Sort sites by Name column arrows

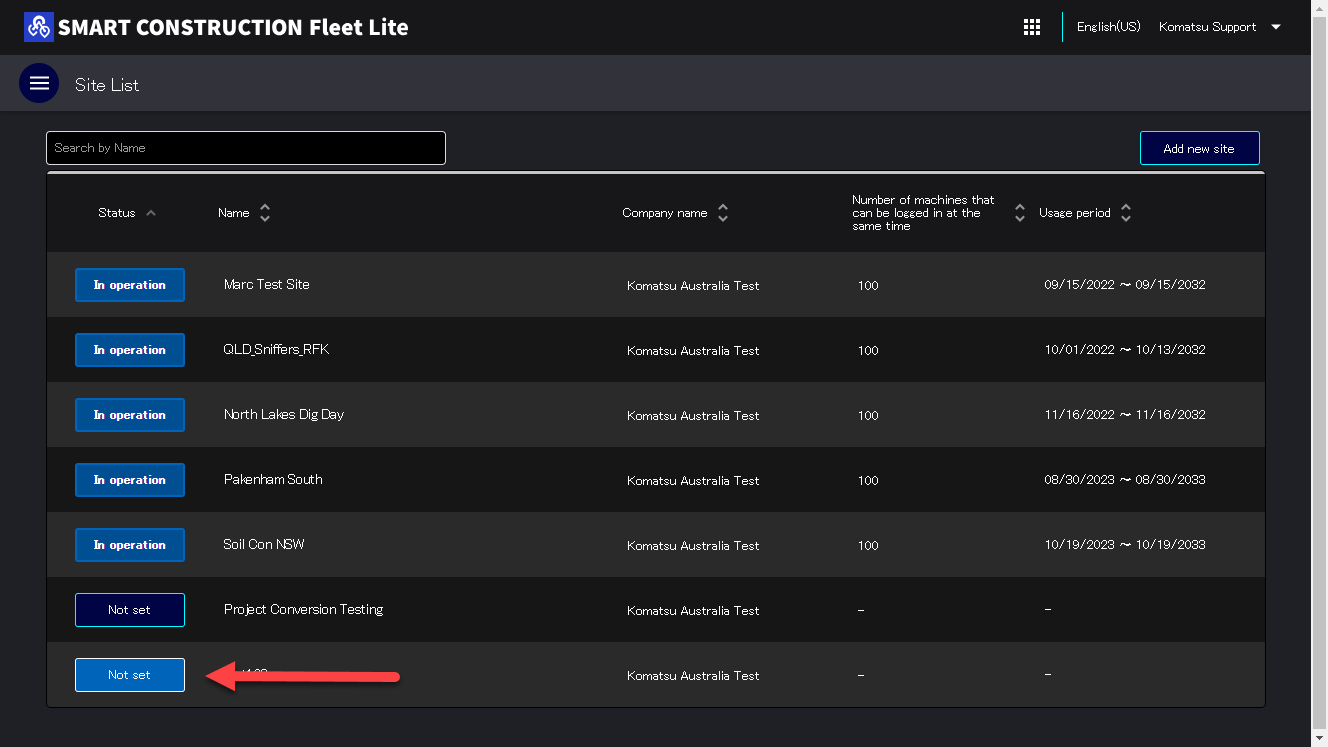point(265,213)
